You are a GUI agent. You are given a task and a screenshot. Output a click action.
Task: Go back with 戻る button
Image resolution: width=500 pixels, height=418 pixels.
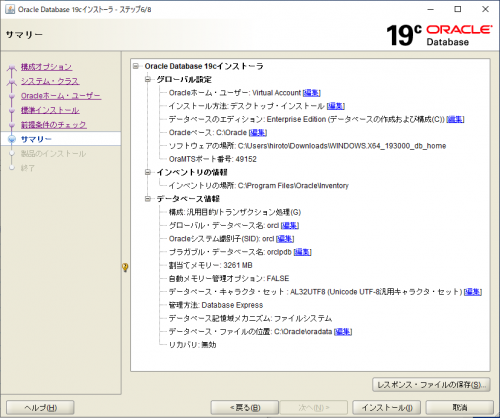[x=245, y=407]
